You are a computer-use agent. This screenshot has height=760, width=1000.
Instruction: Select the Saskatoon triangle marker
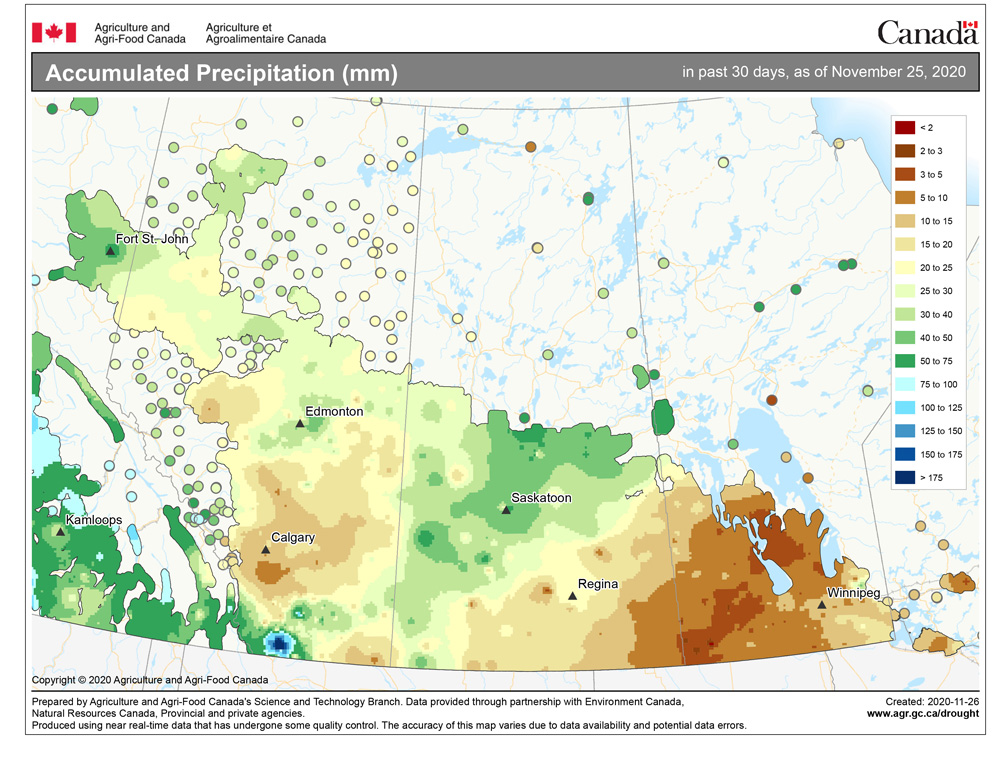pyautogui.click(x=506, y=510)
